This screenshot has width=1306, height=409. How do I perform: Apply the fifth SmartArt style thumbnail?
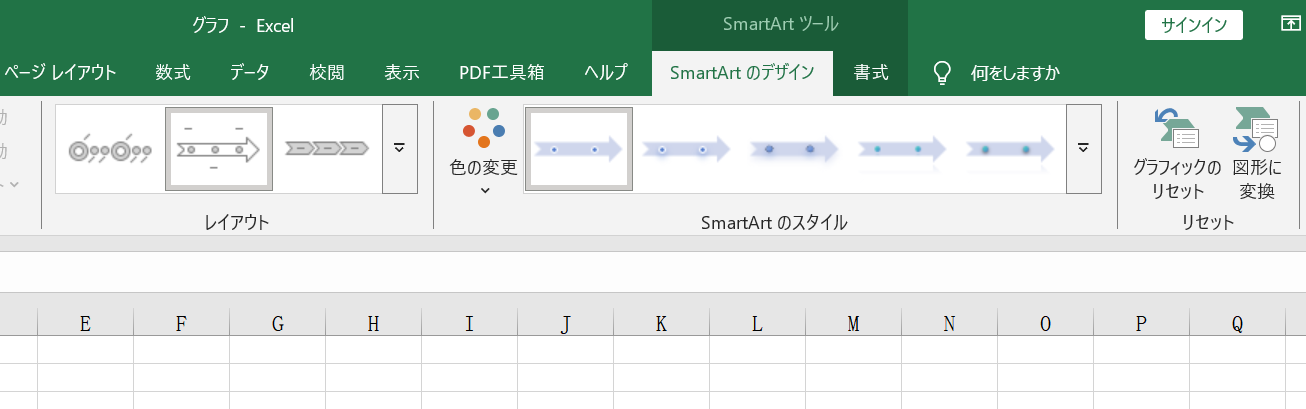tap(1011, 149)
